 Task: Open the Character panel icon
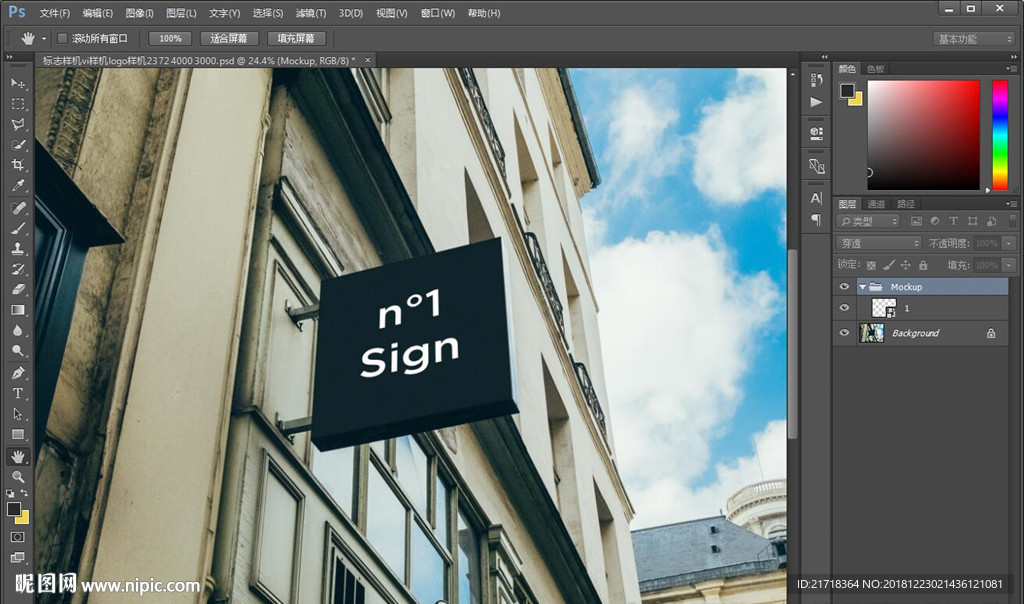[x=817, y=198]
